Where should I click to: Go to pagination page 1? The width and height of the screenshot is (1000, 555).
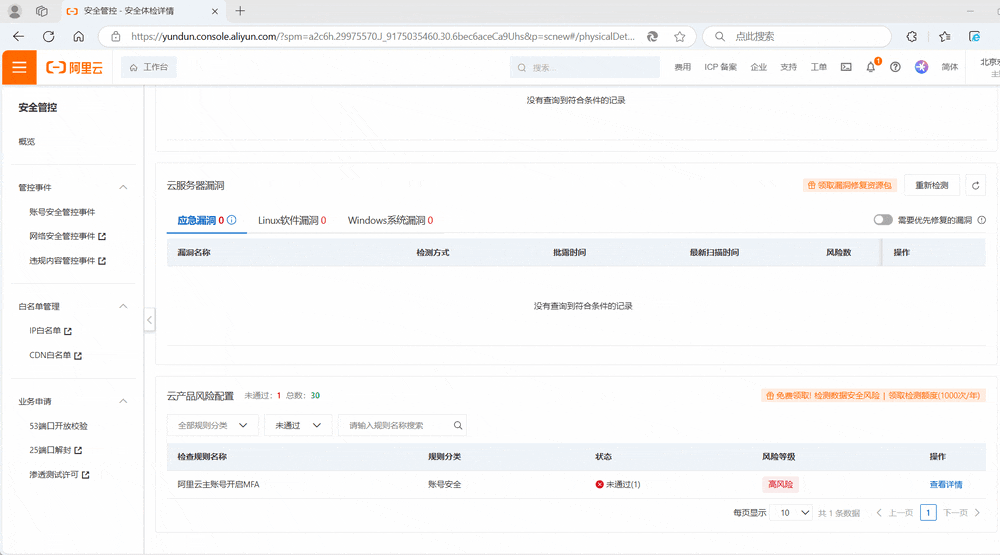928,513
